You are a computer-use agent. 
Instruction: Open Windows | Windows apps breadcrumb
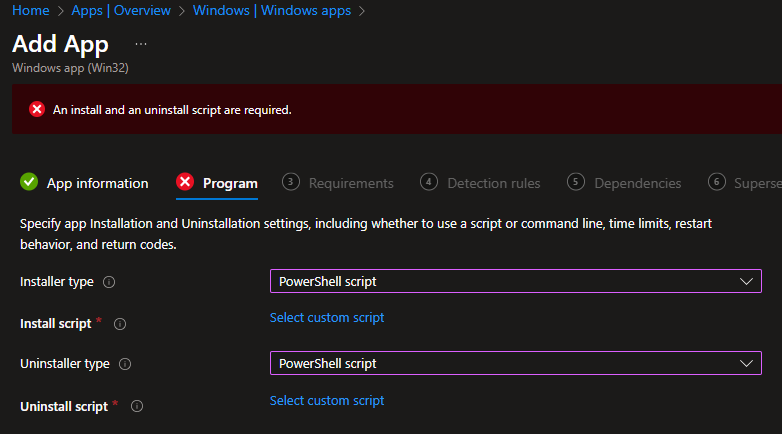click(272, 10)
